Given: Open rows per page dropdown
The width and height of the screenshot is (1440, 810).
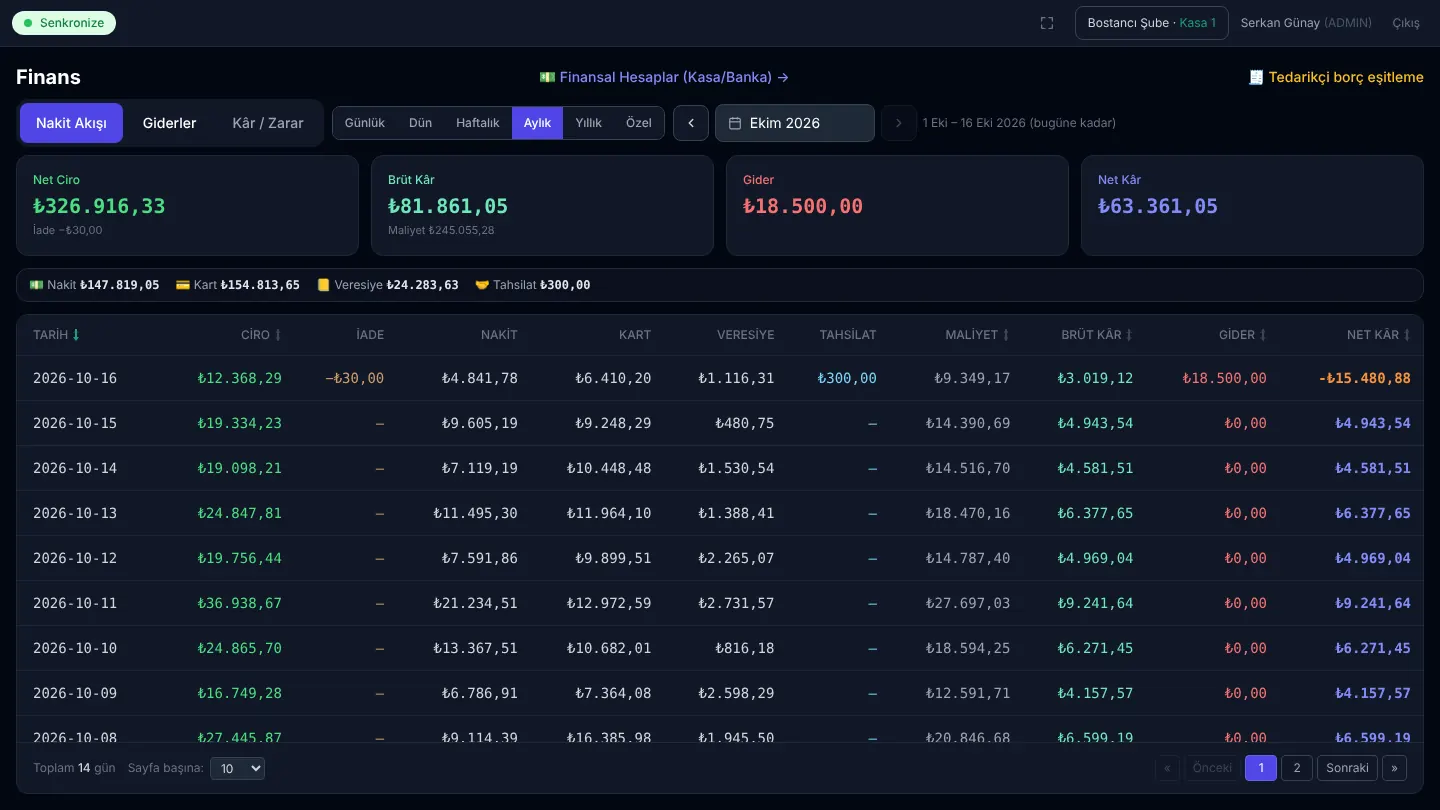Looking at the screenshot, I should pyautogui.click(x=238, y=768).
